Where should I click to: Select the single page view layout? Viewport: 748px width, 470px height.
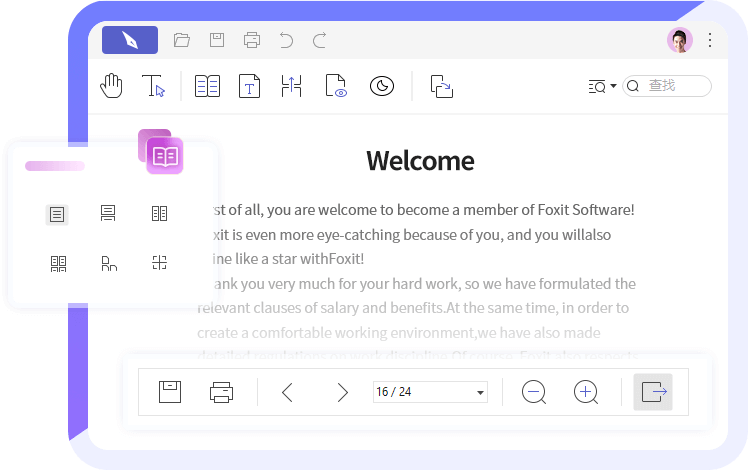click(x=57, y=214)
